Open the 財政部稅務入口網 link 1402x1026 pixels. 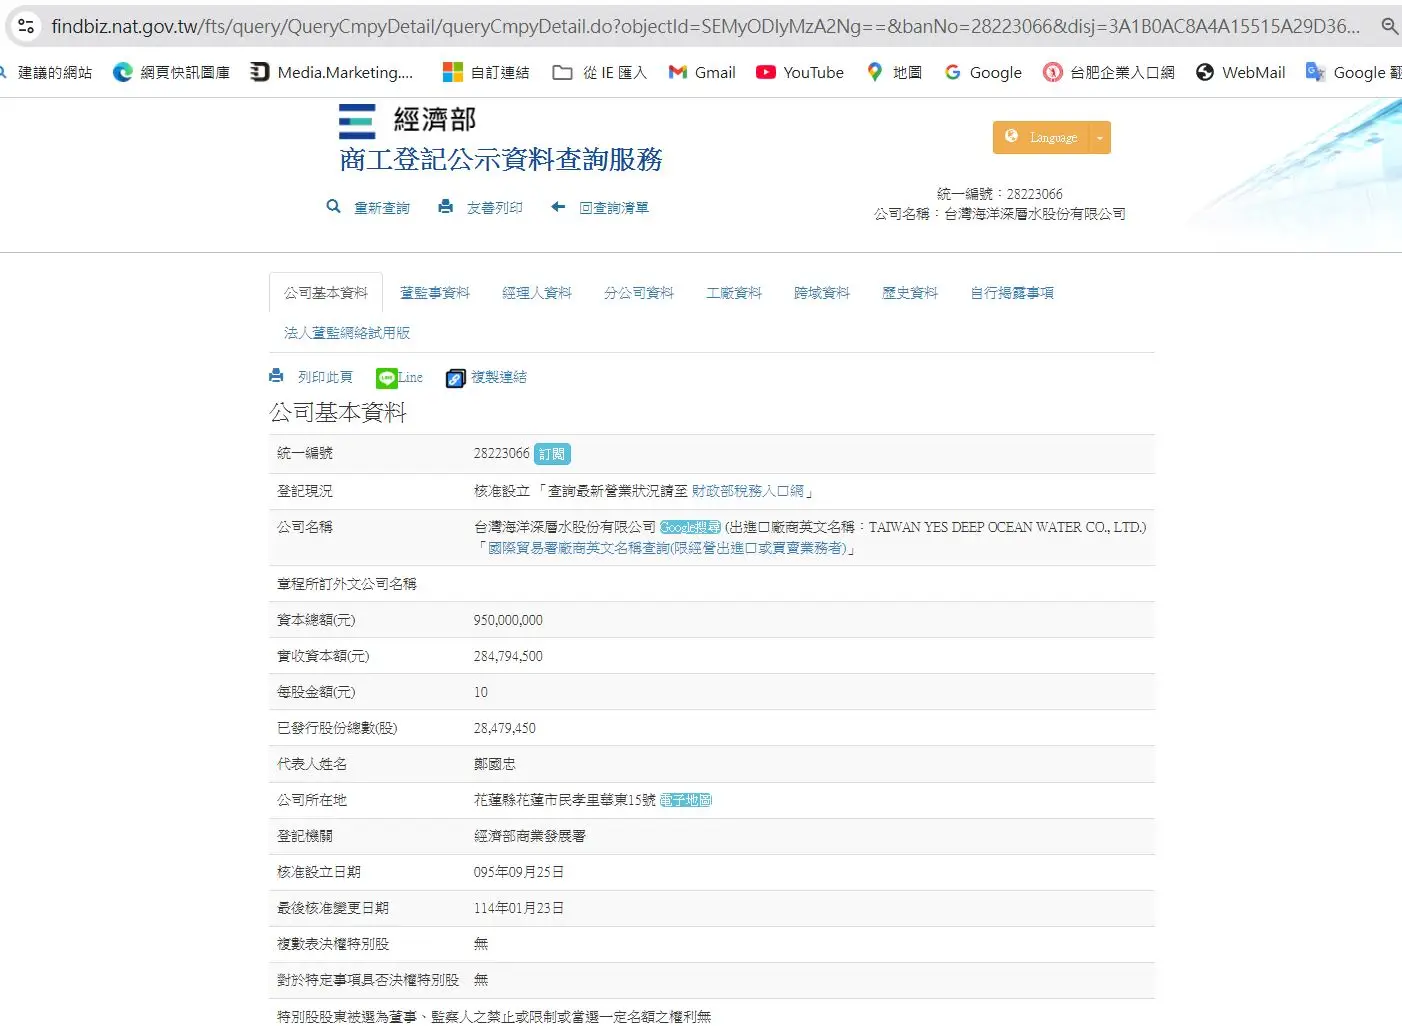pyautogui.click(x=747, y=491)
